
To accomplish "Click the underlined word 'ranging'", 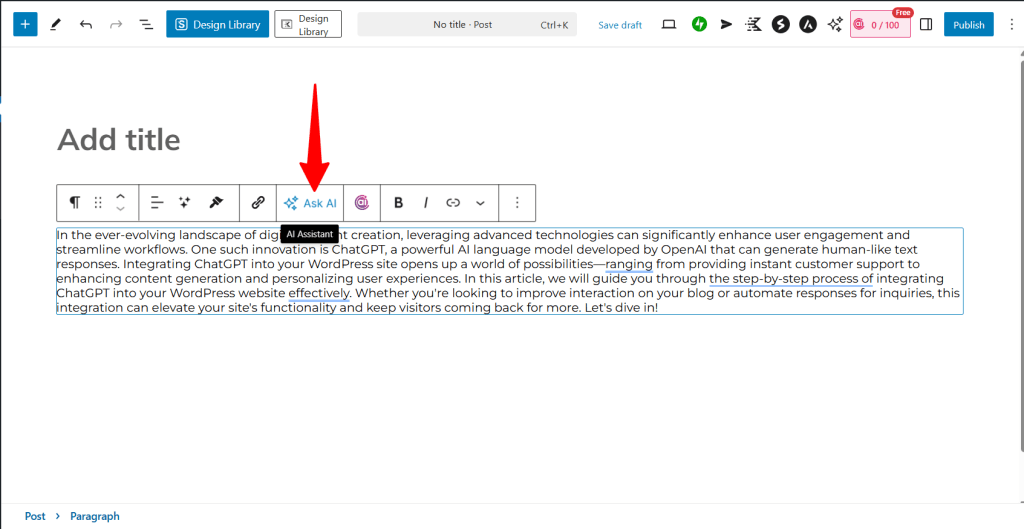I will 629,264.
